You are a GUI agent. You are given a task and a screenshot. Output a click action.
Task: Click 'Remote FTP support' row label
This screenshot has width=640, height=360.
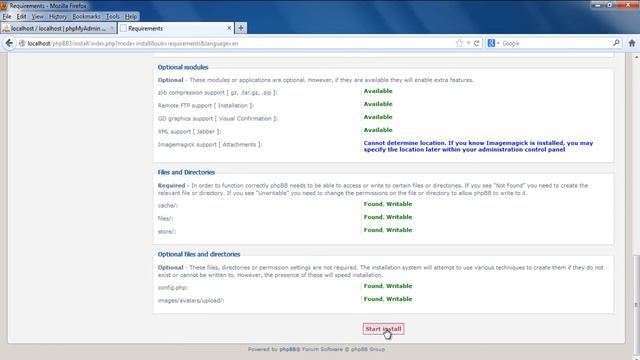206,105
